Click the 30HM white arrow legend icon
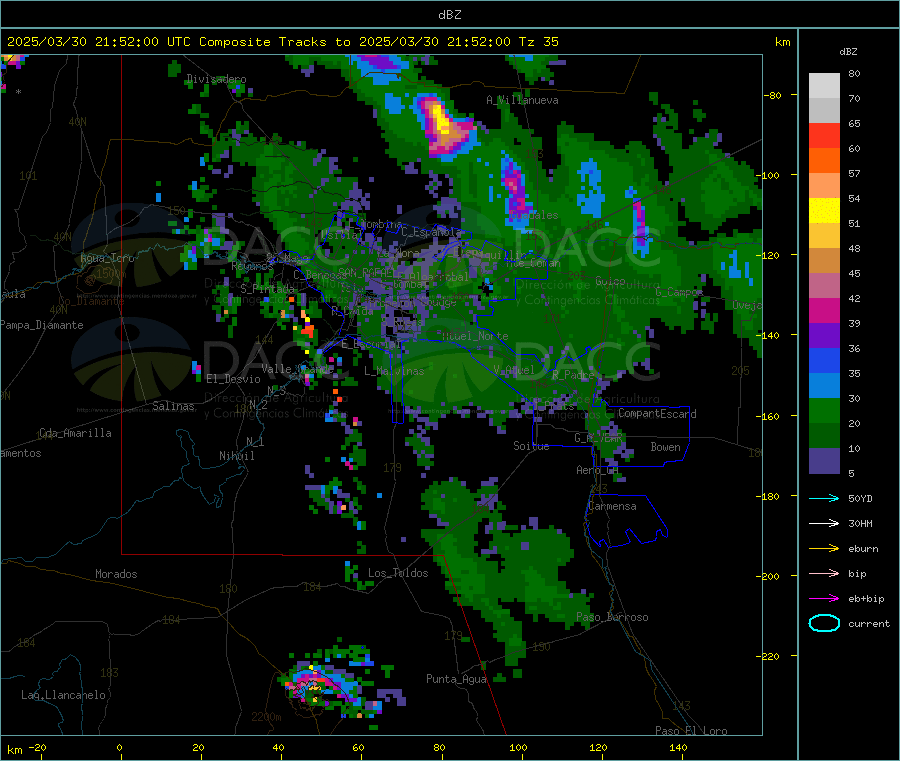The height and width of the screenshot is (761, 900). point(824,523)
